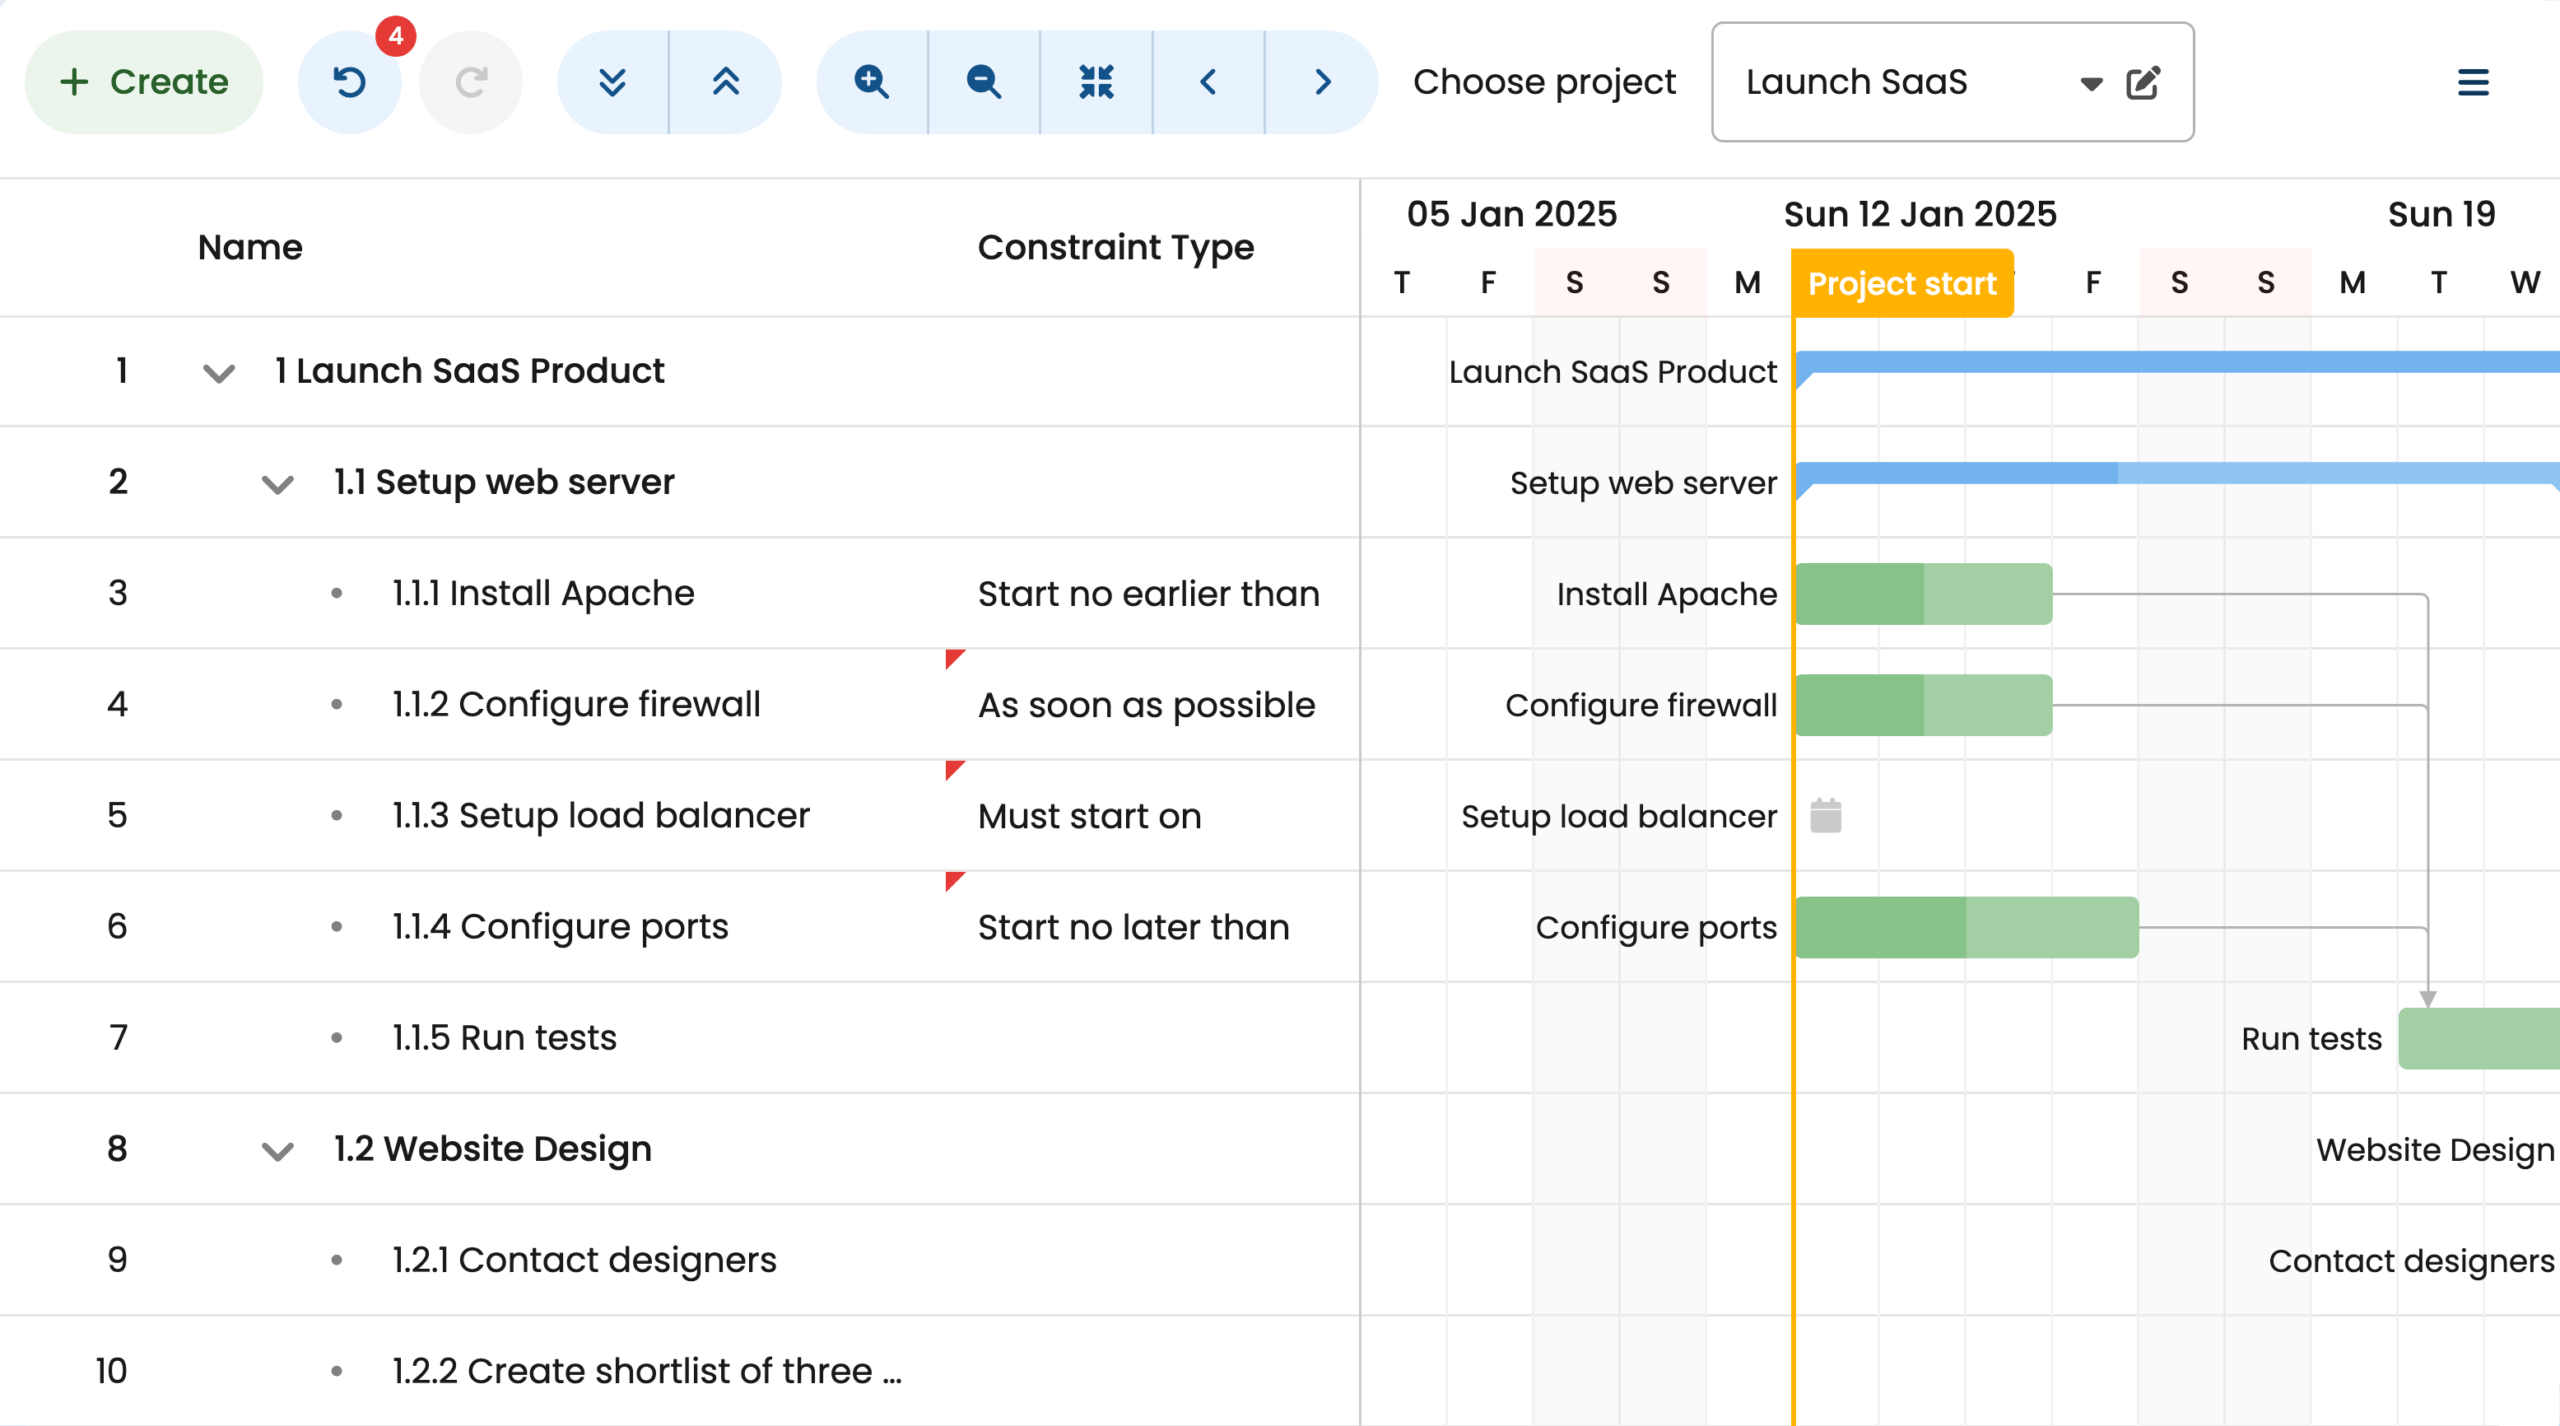Click the zoom-to-fit icon
The image size is (2560, 1426).
coord(1097,82)
